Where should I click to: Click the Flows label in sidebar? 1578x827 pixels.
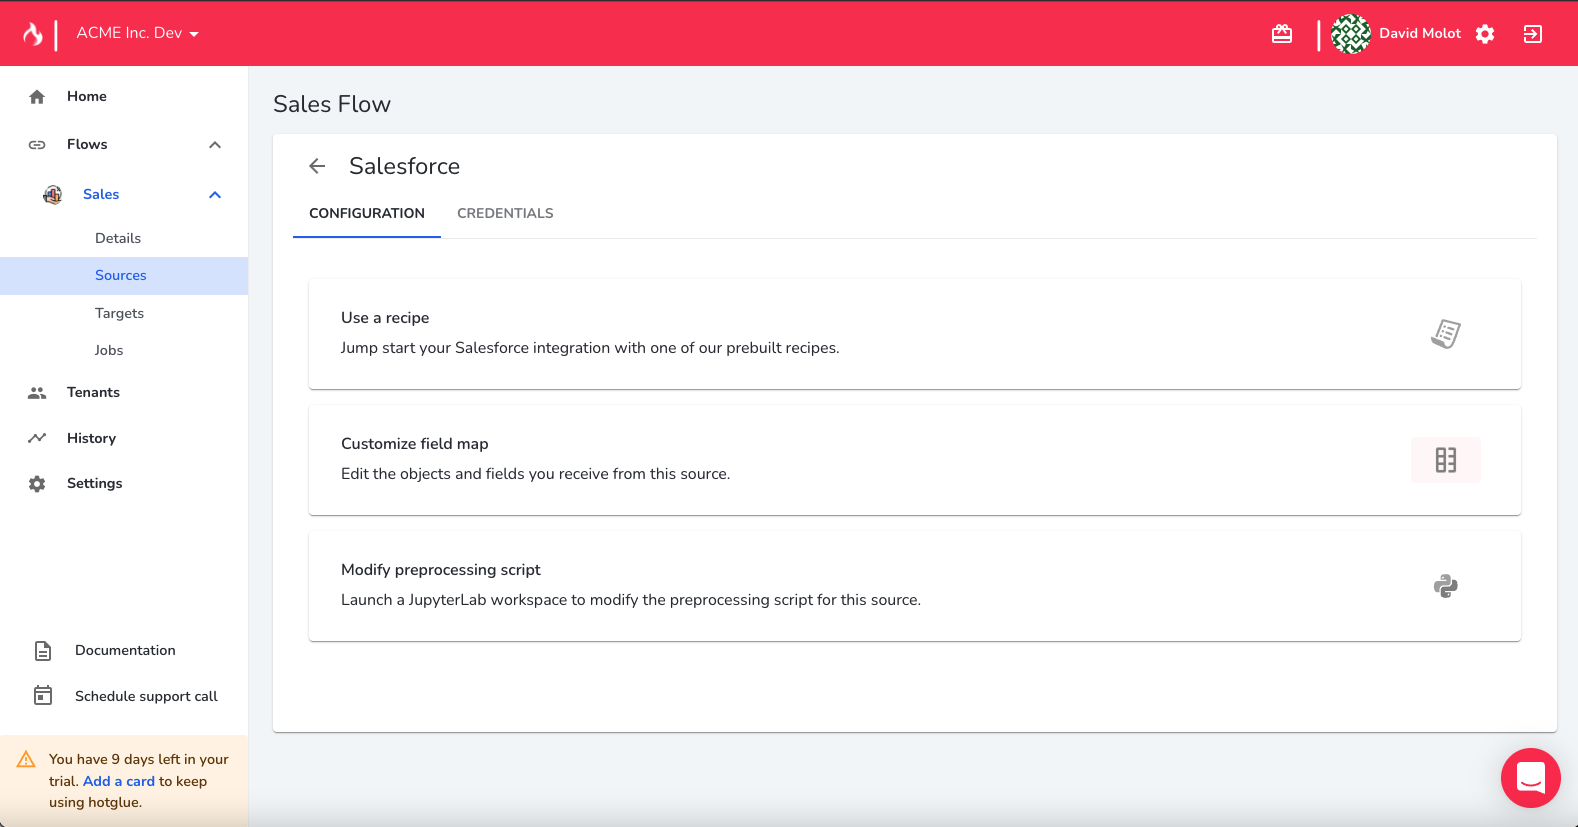[x=87, y=144]
